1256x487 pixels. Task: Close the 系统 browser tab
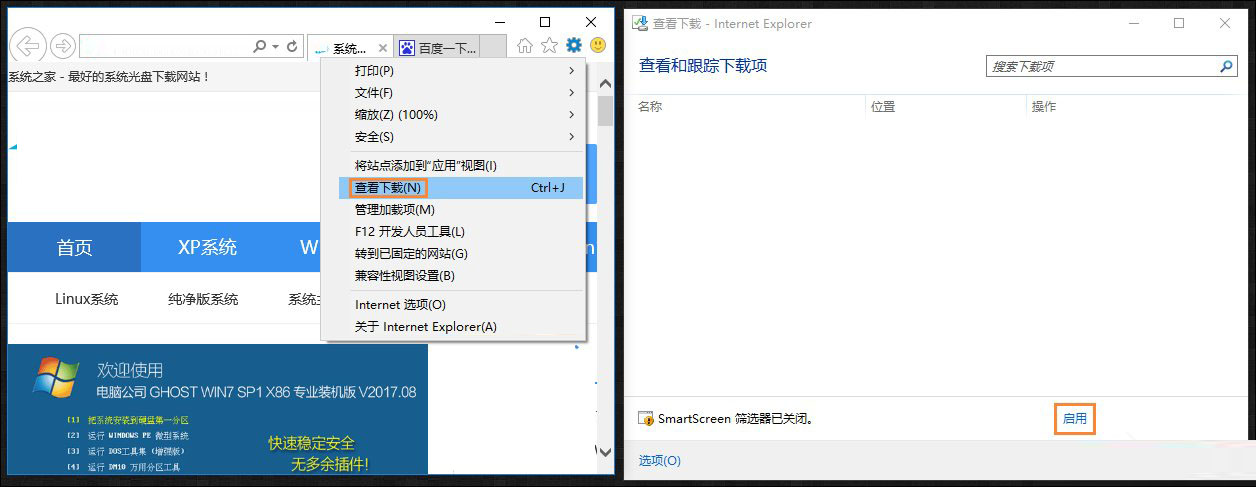click(x=382, y=47)
